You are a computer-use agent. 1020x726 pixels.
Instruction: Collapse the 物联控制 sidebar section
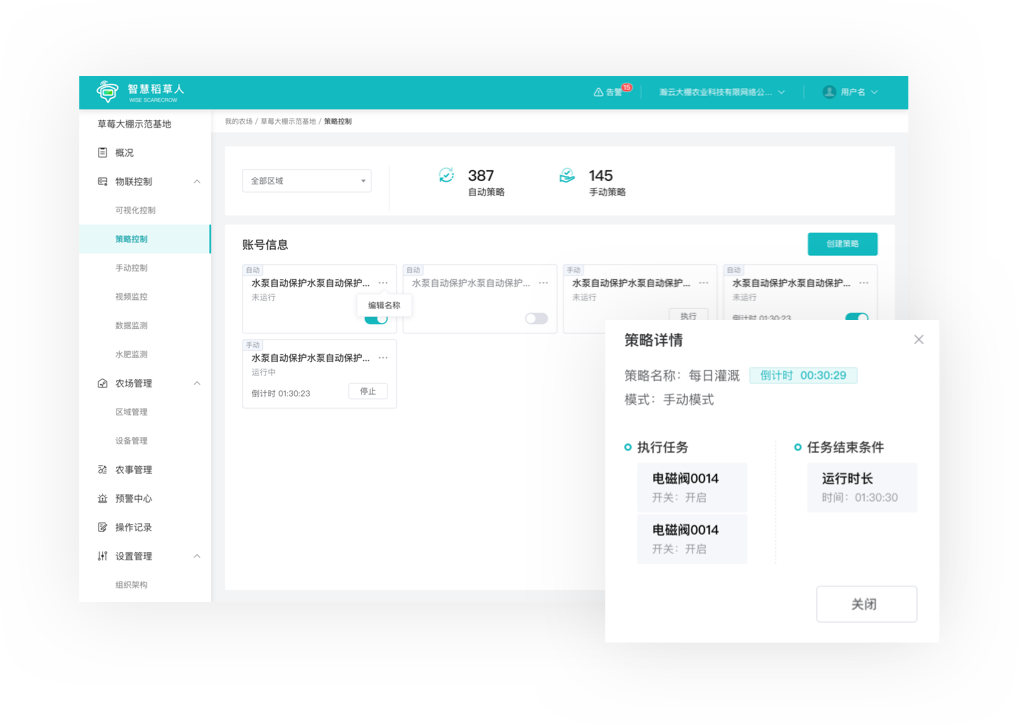pyautogui.click(x=196, y=182)
